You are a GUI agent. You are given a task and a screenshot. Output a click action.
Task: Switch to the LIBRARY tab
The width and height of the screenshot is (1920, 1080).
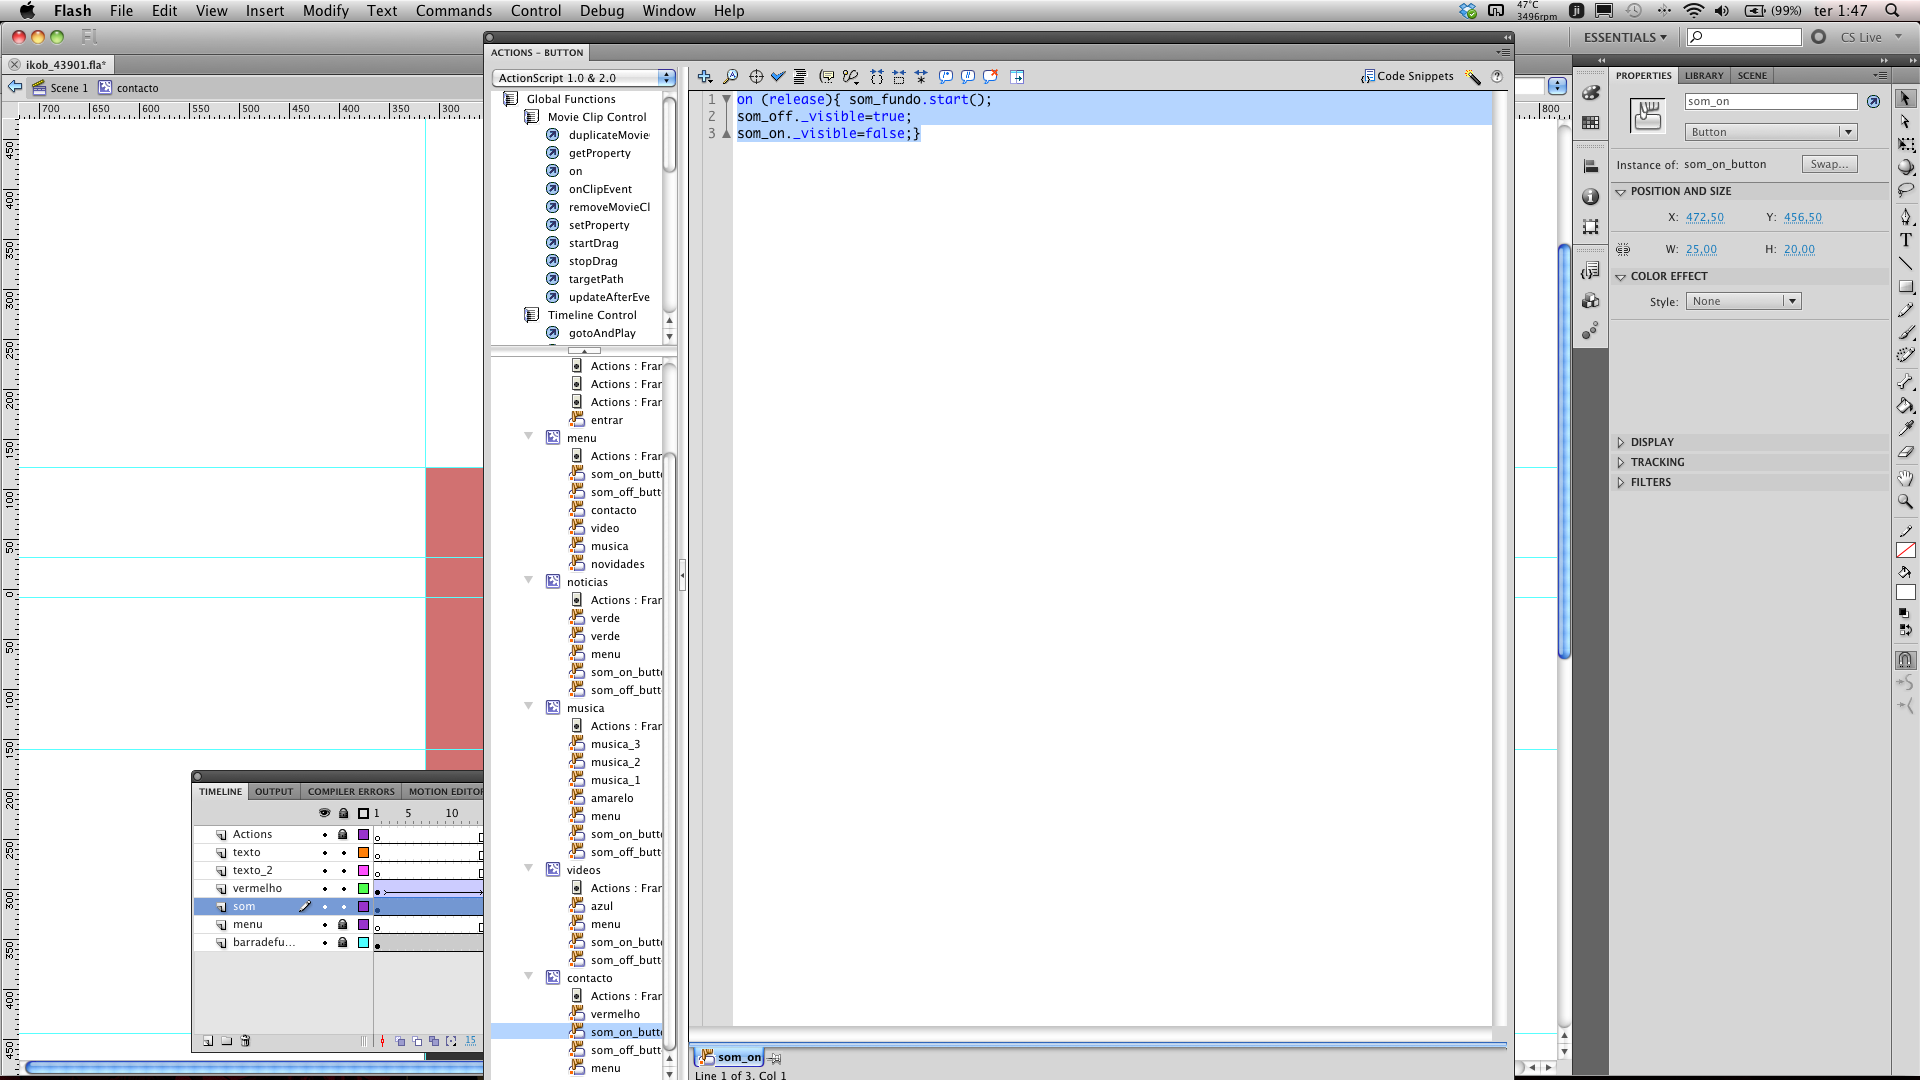1703,76
